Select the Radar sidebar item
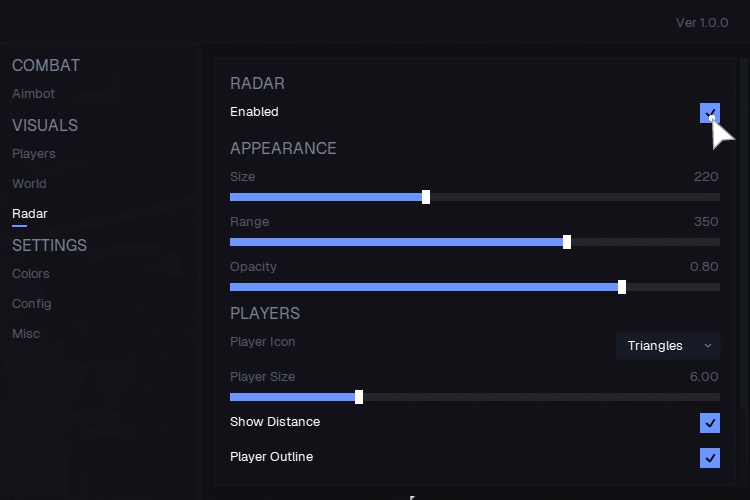 tap(29, 214)
